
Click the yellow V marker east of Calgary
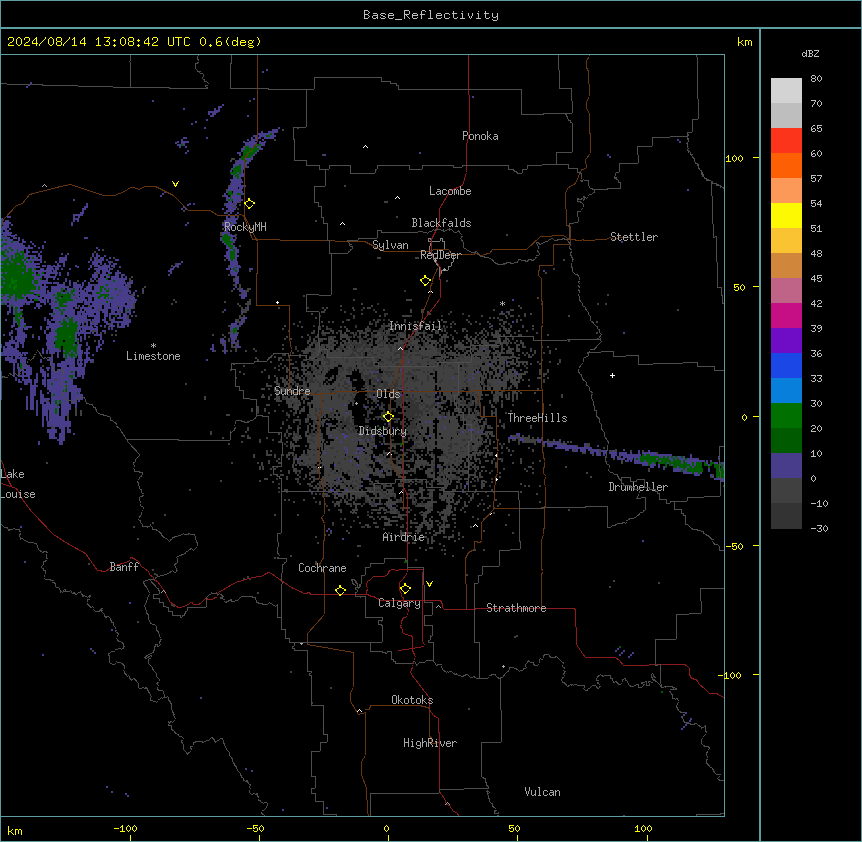(x=429, y=584)
